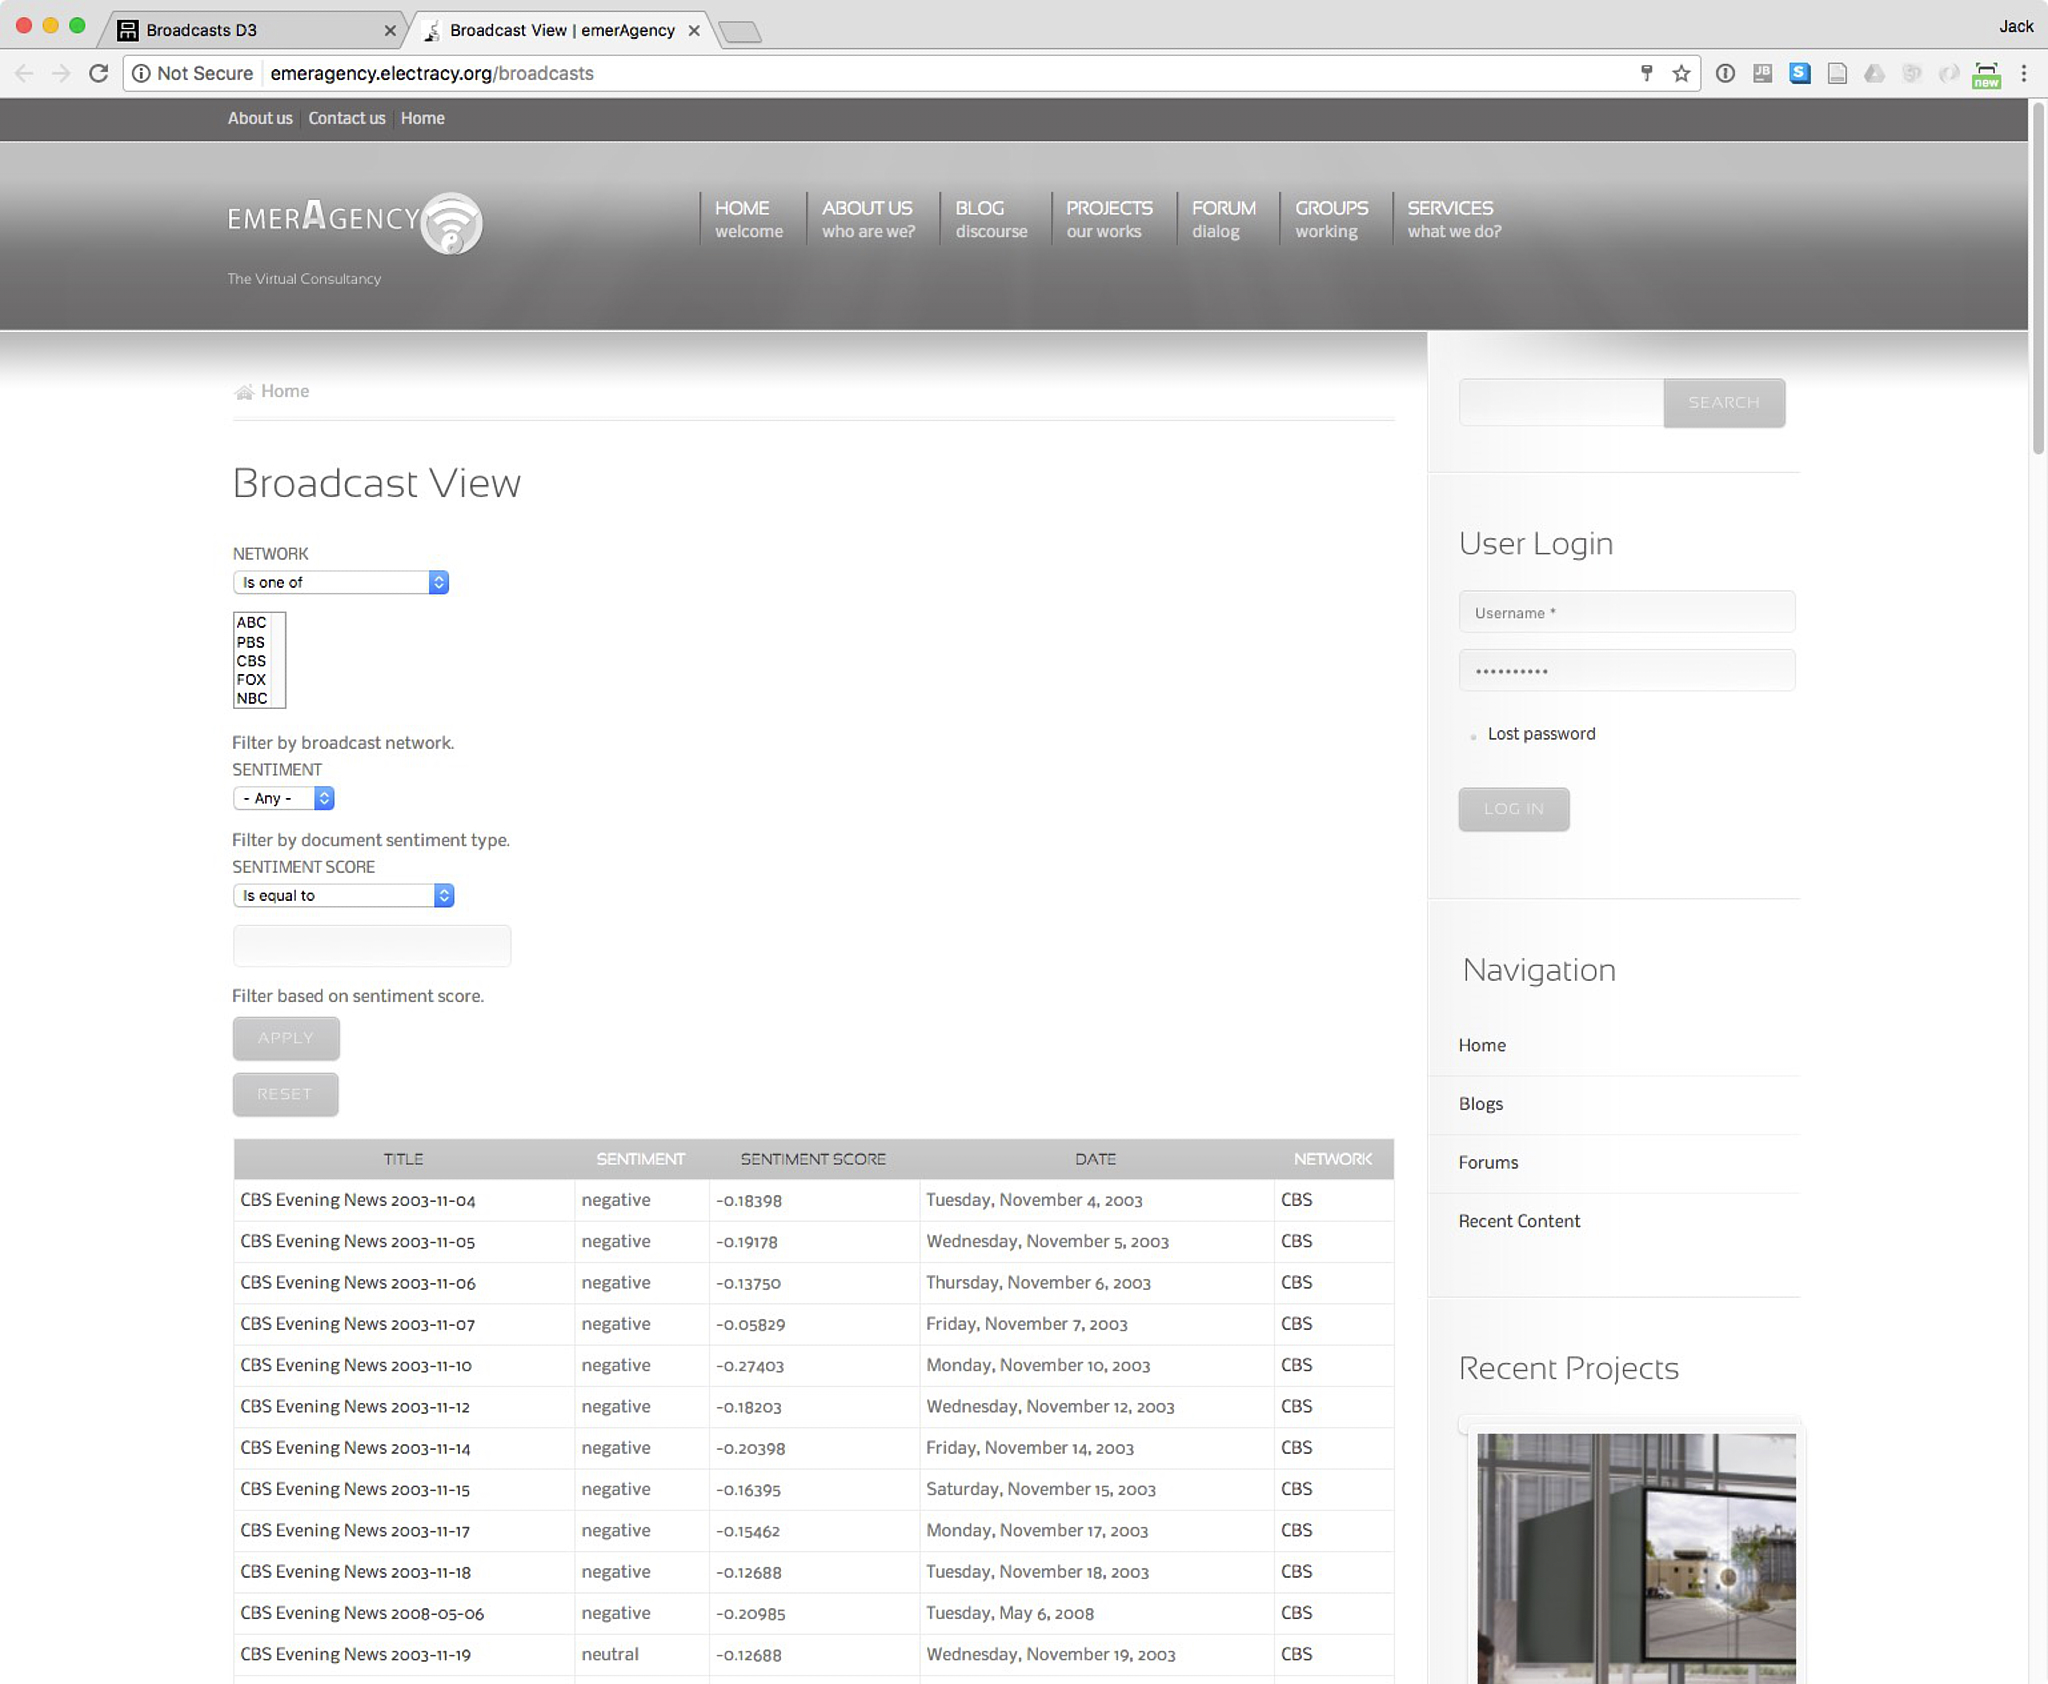The height and width of the screenshot is (1684, 2048).
Task: Switch to the Broadcasts D3 tab
Action: tap(202, 30)
